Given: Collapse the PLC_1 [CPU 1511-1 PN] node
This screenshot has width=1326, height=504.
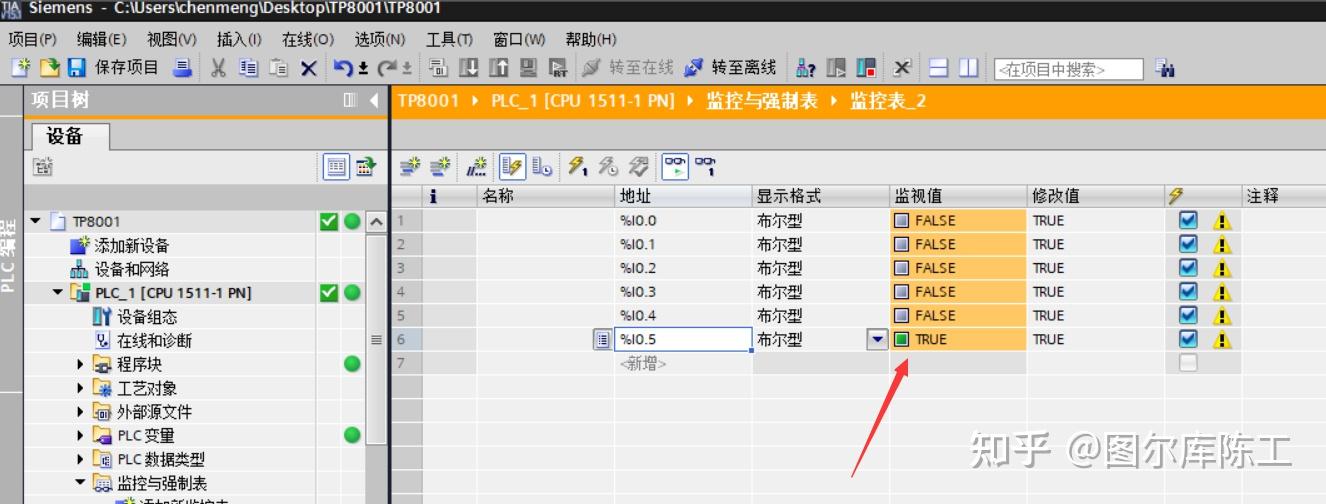Looking at the screenshot, I should coord(58,293).
